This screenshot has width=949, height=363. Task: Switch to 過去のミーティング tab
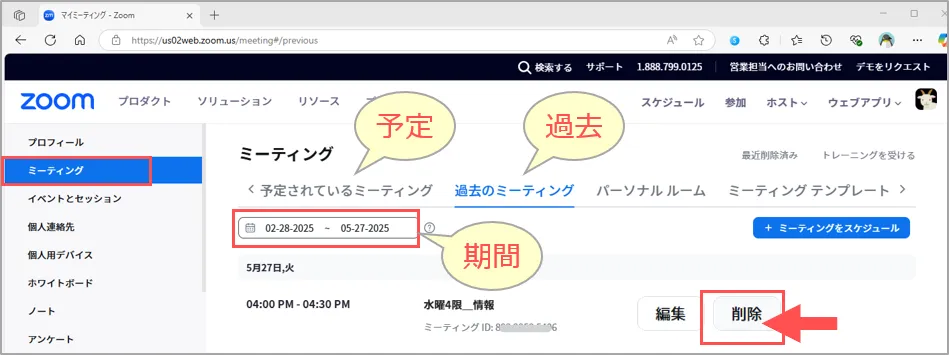point(514,191)
